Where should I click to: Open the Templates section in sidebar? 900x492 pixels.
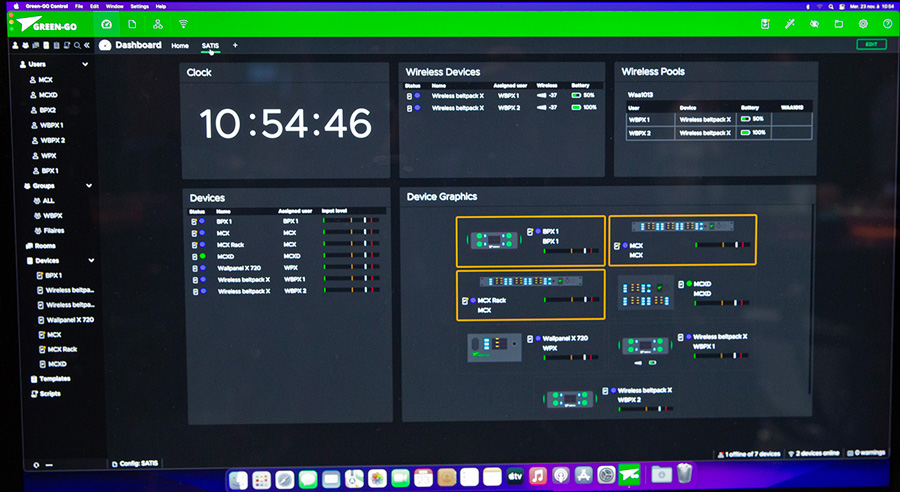click(51, 379)
